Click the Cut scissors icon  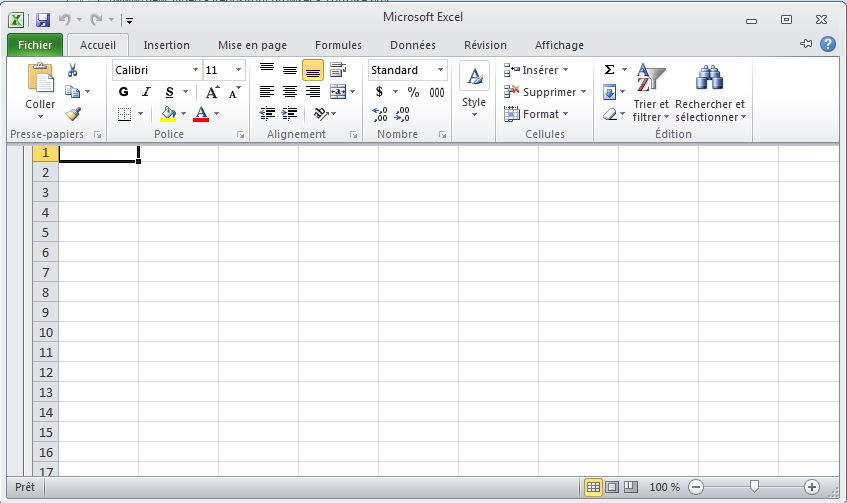point(72,70)
